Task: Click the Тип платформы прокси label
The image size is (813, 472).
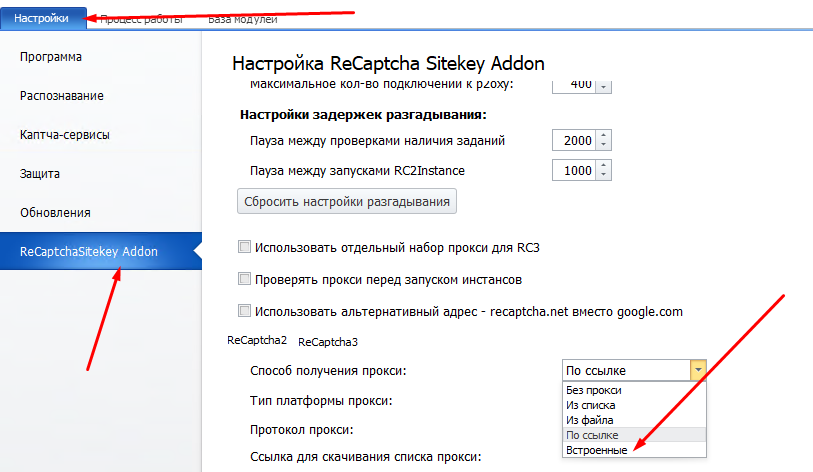Action: (x=321, y=401)
